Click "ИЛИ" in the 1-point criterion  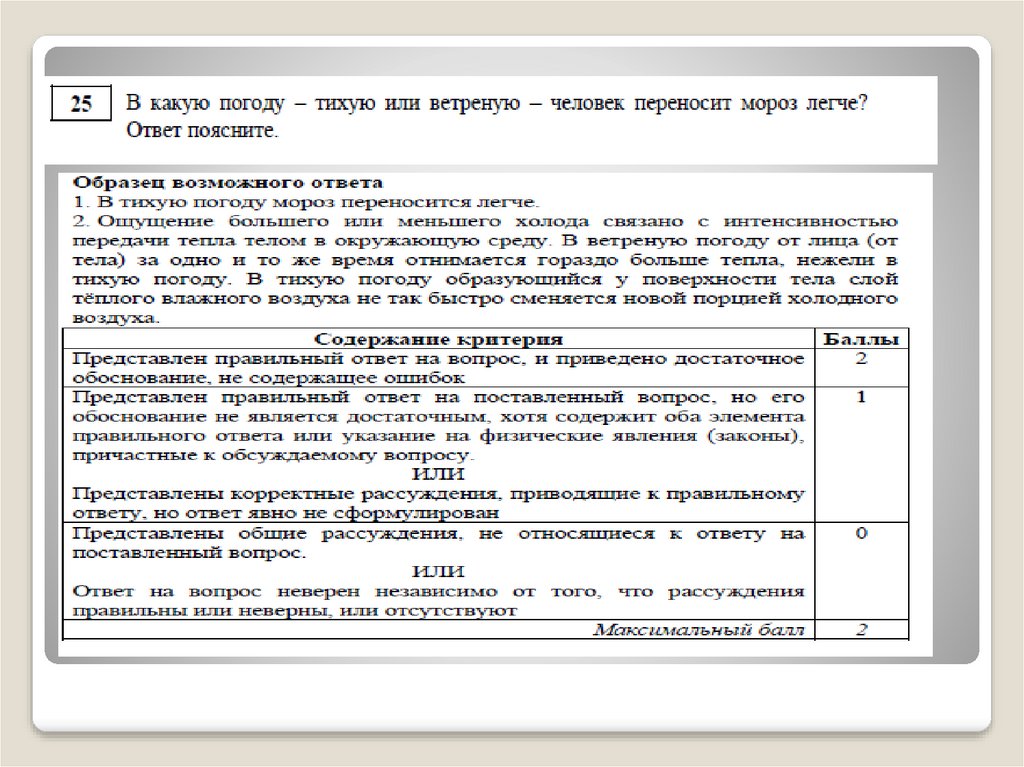pyautogui.click(x=438, y=474)
